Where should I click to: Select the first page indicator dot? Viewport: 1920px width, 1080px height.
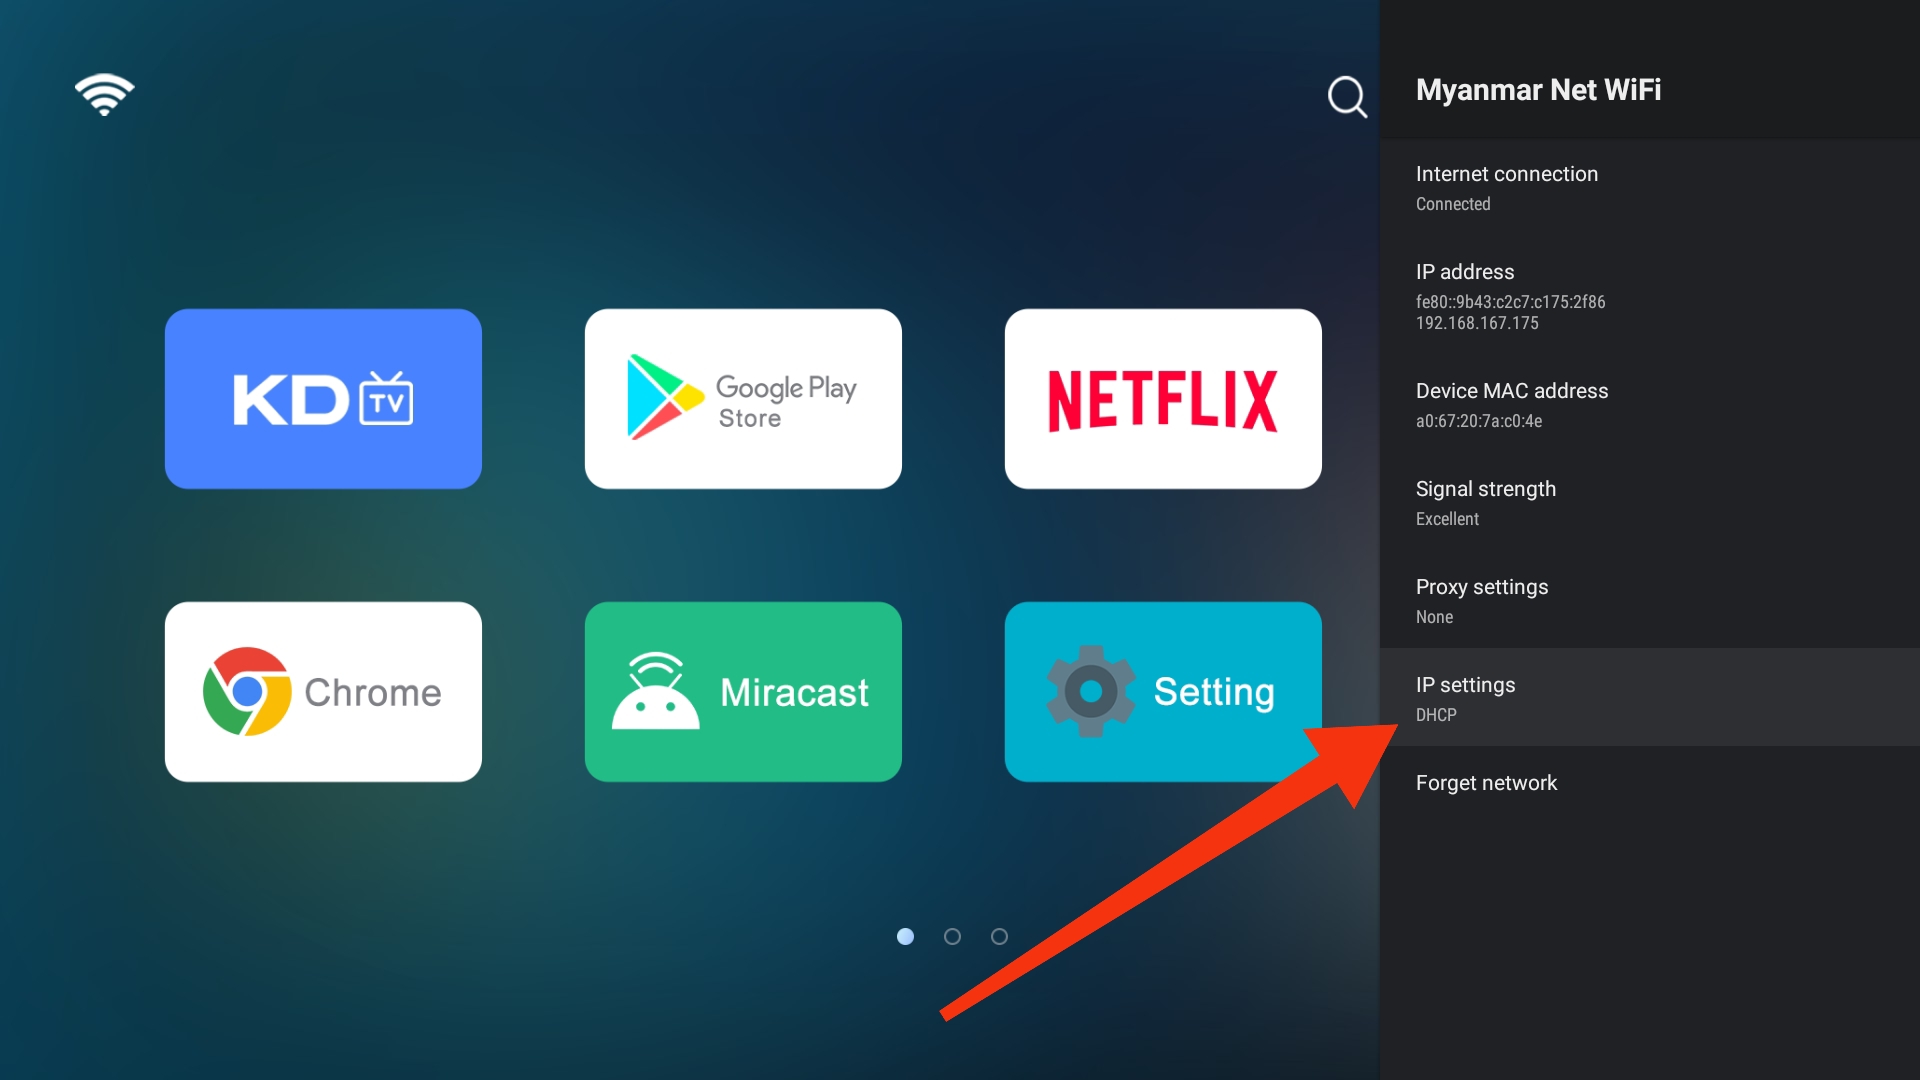coord(905,936)
